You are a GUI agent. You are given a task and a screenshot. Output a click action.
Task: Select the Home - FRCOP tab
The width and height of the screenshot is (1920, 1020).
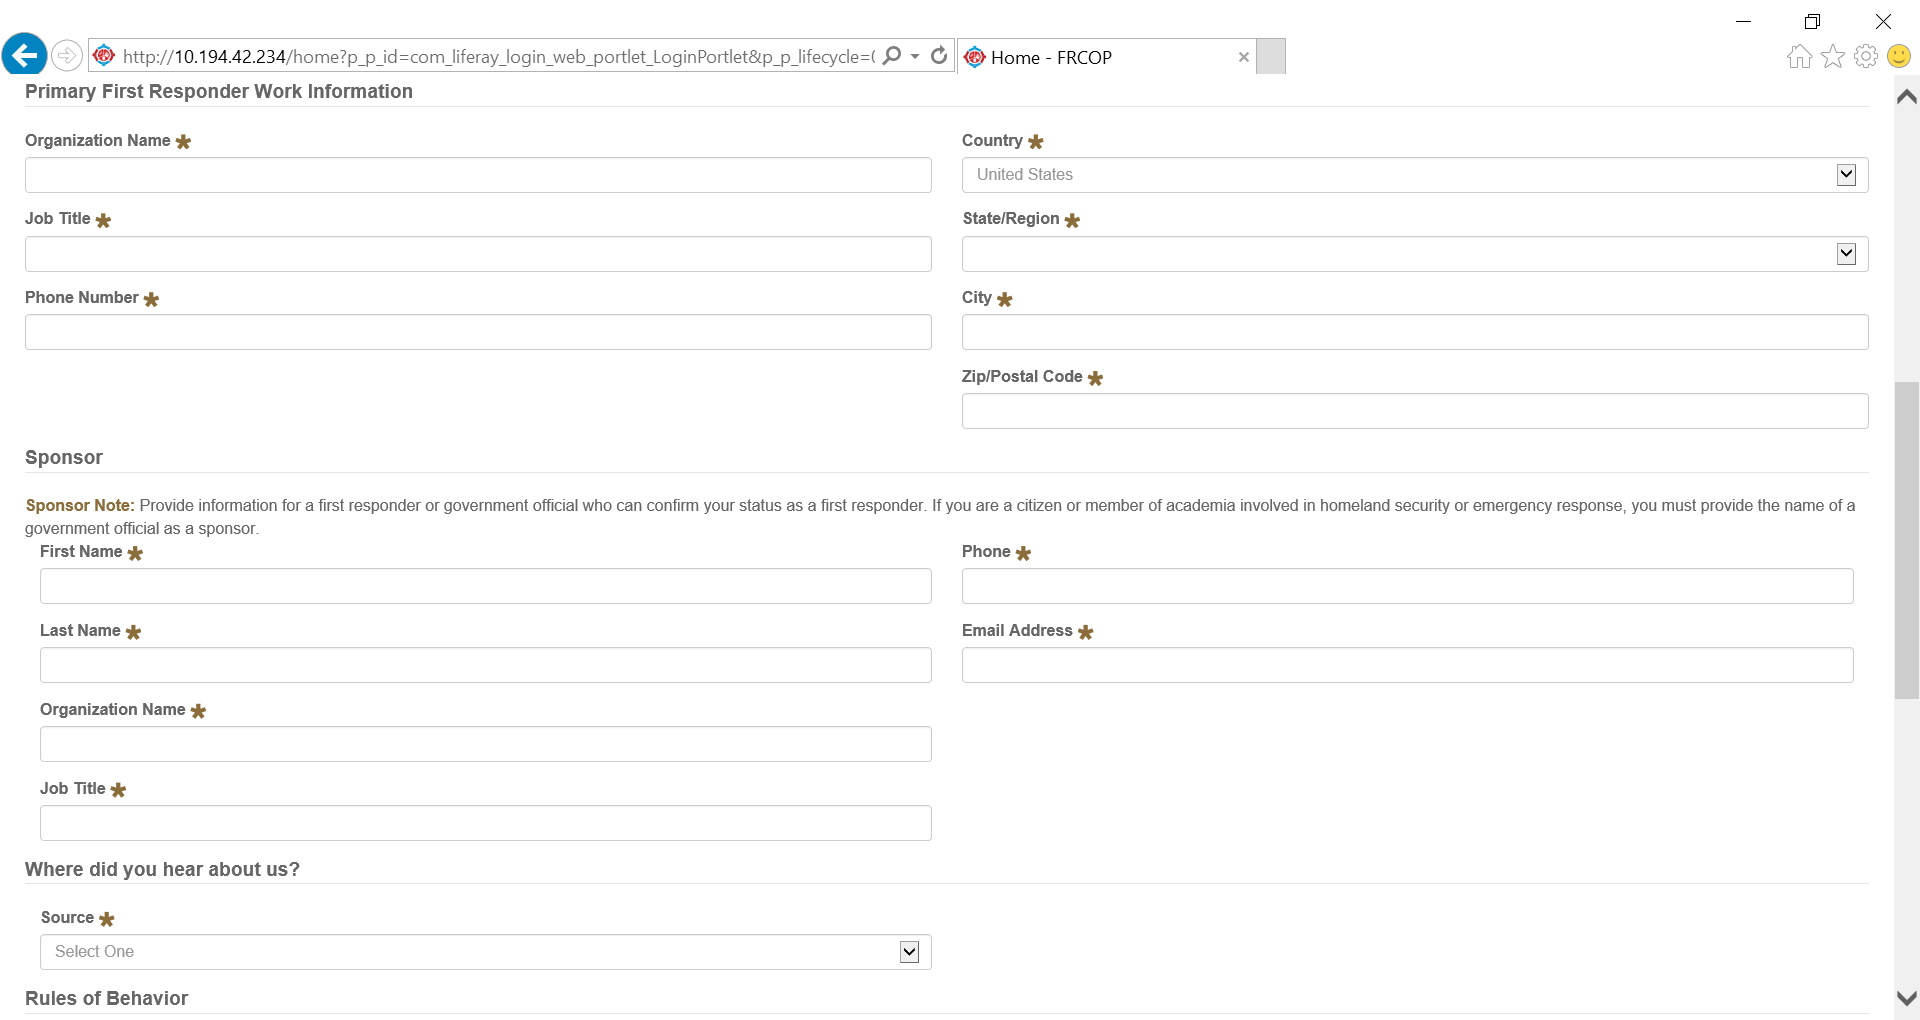pos(1090,57)
